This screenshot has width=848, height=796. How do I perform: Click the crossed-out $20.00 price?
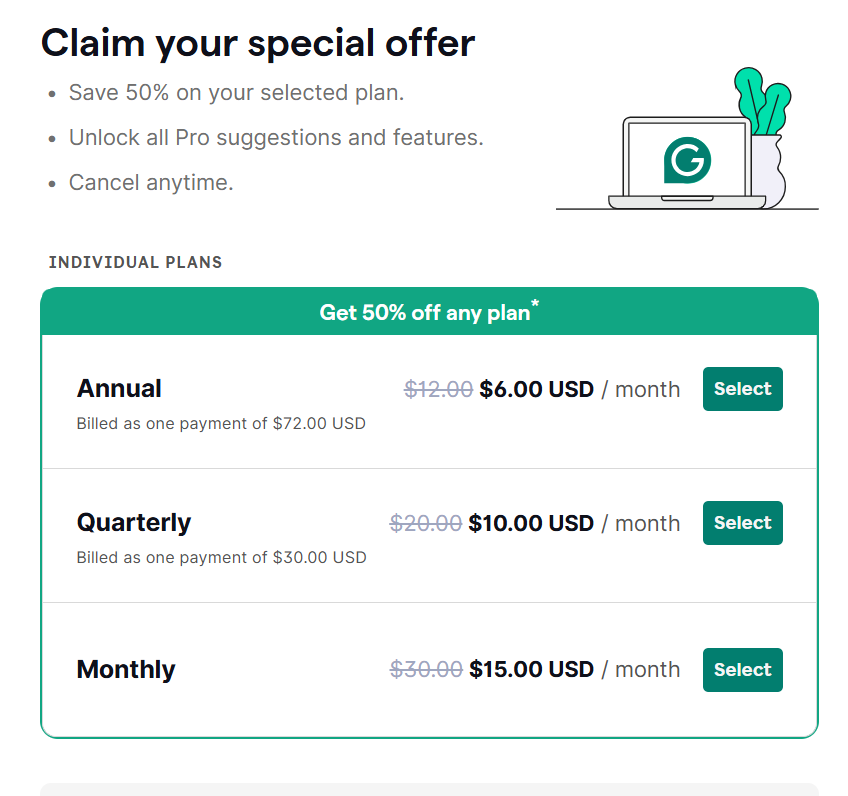pyautogui.click(x=426, y=523)
